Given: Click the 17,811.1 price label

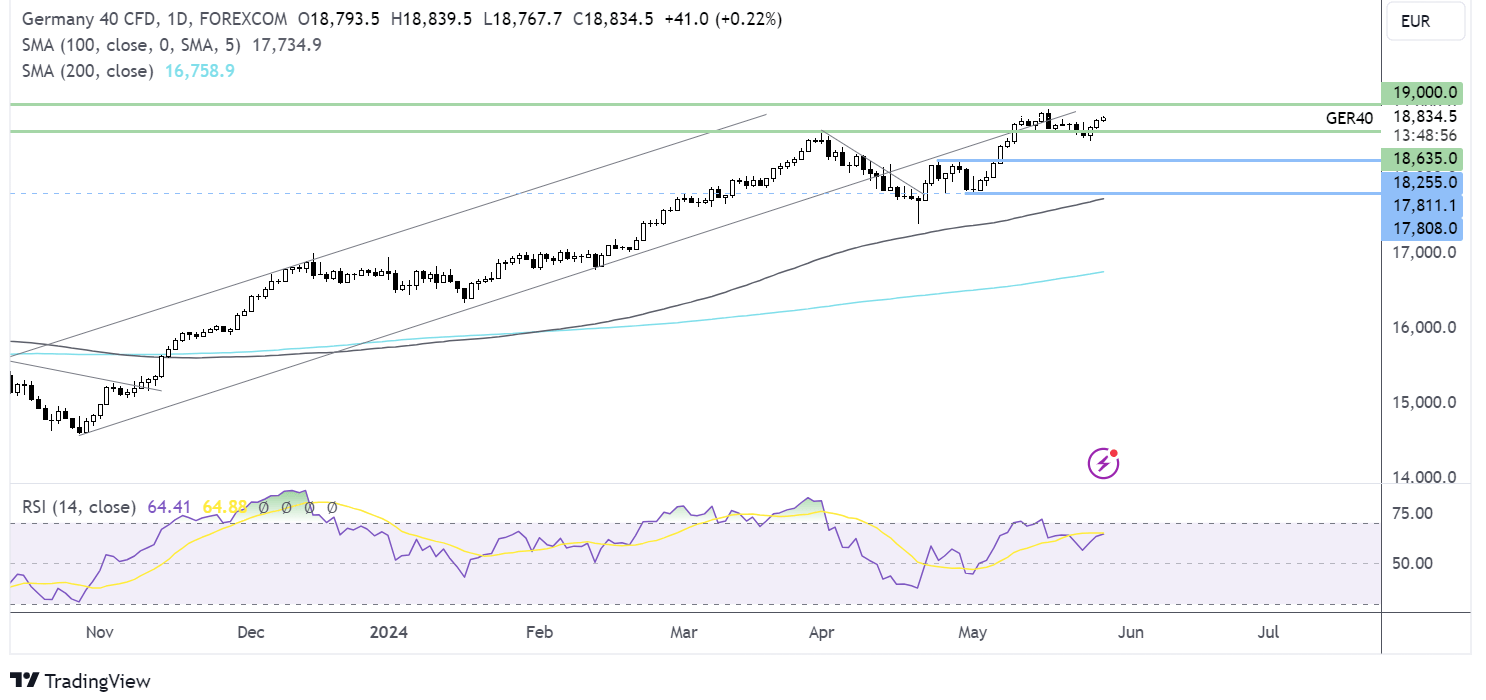Looking at the screenshot, I should coord(1421,205).
